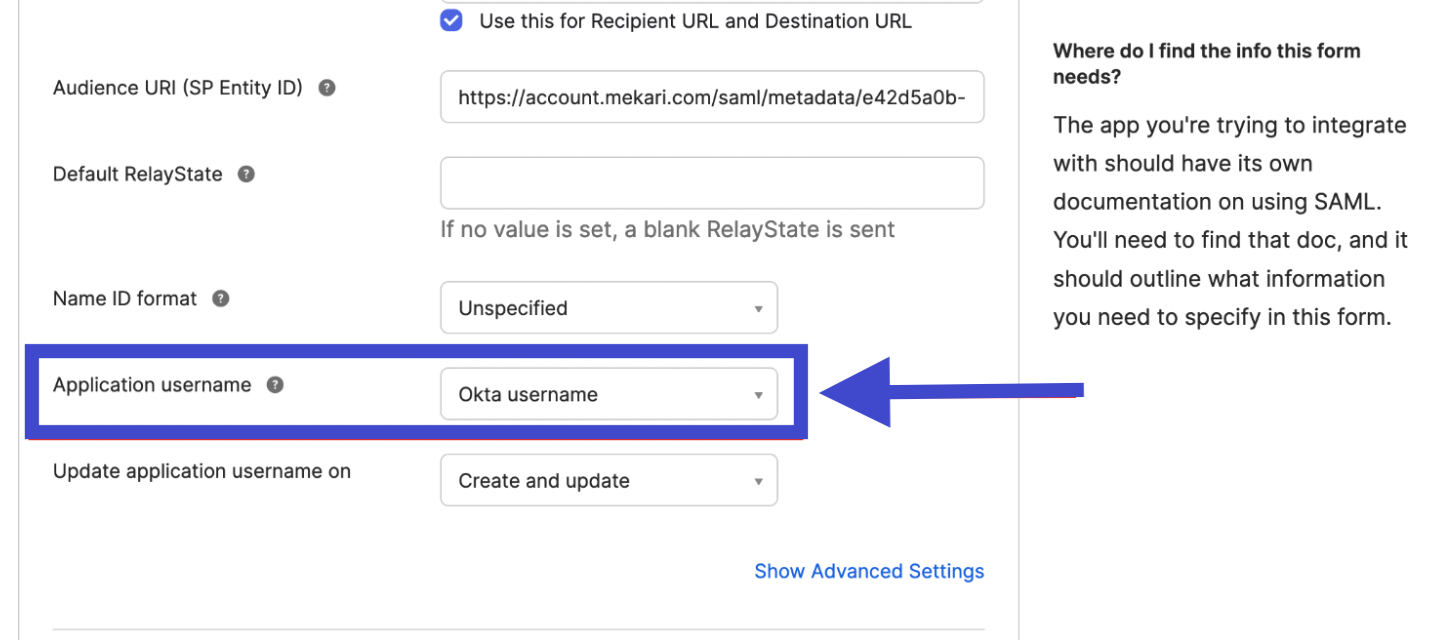Image resolution: width=1430 pixels, height=640 pixels.
Task: Click the Default RelayState help icon
Action: (246, 174)
